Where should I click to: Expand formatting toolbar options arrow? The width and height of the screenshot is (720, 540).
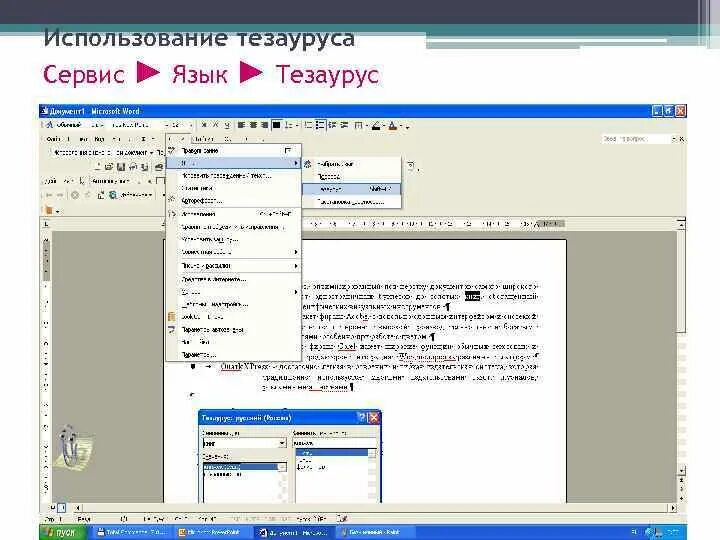coord(408,126)
